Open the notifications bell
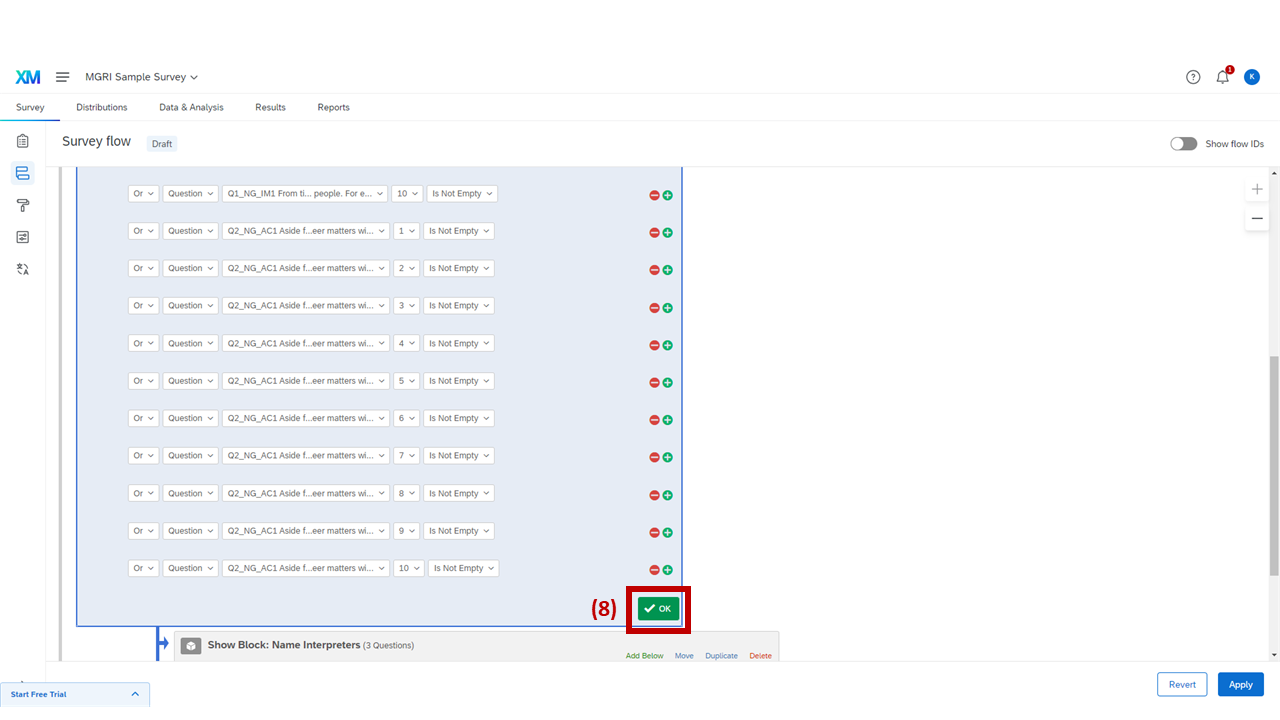The image size is (1280, 720). (x=1222, y=76)
